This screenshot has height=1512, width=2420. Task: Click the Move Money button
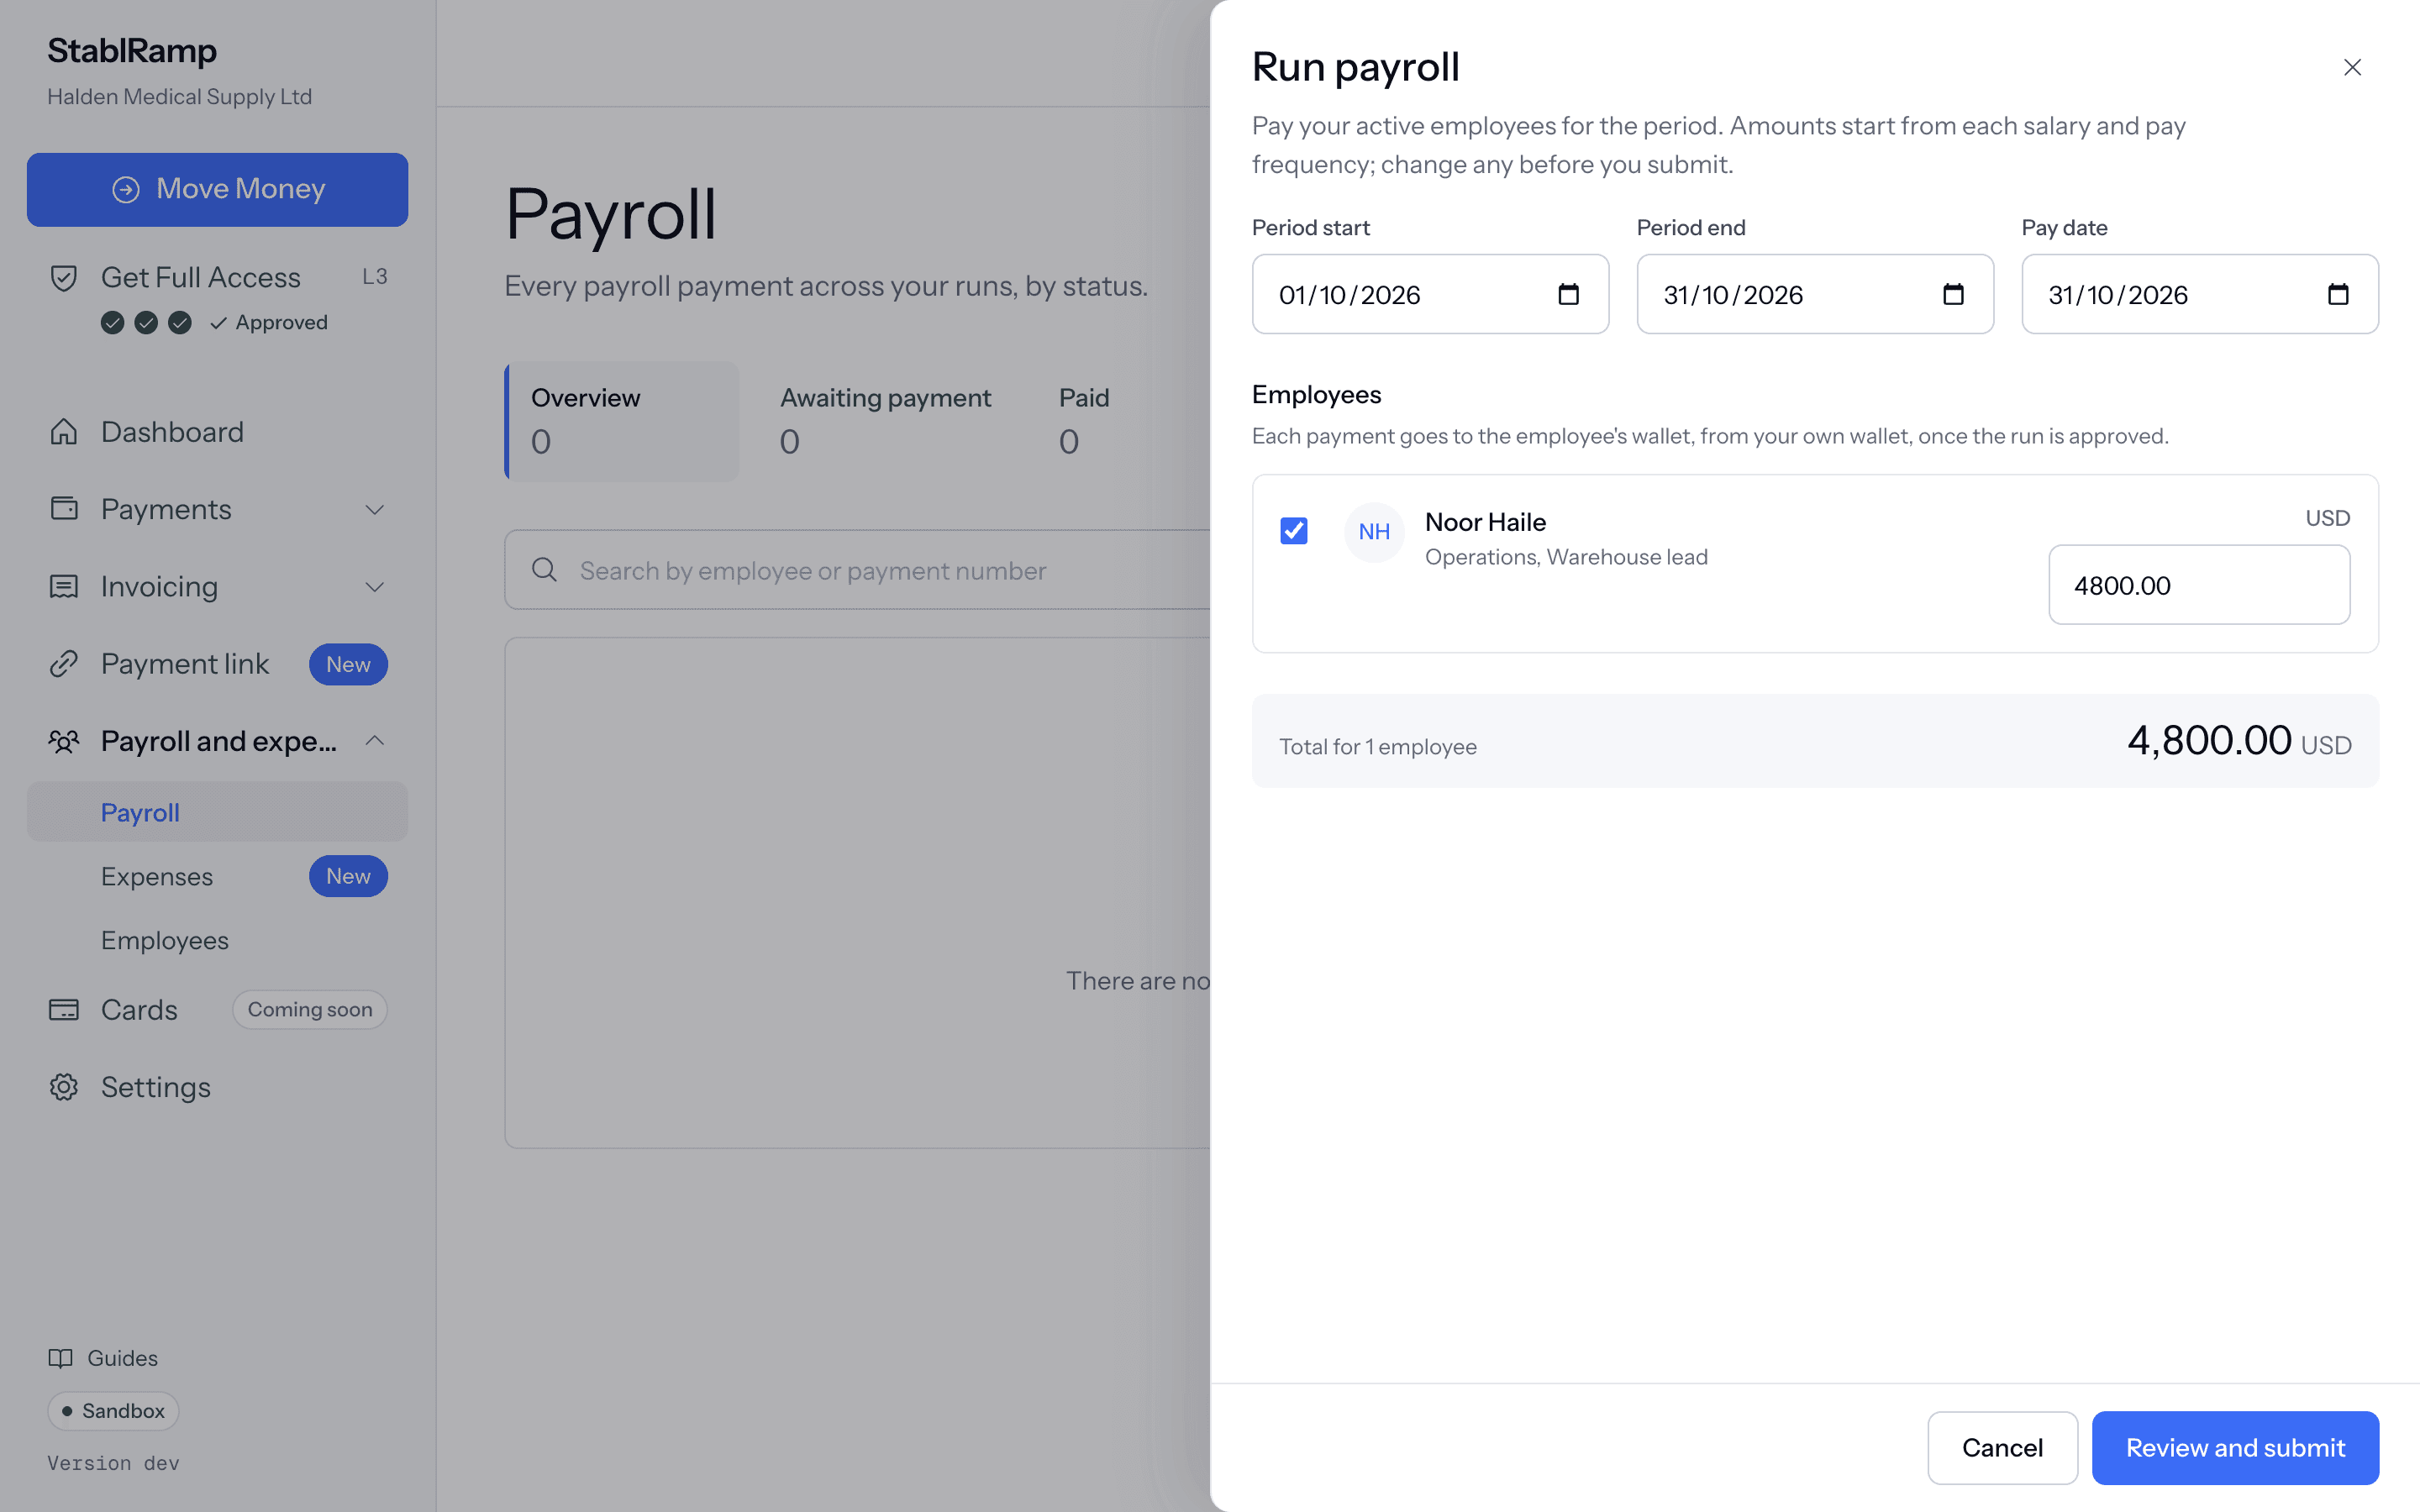click(x=217, y=189)
